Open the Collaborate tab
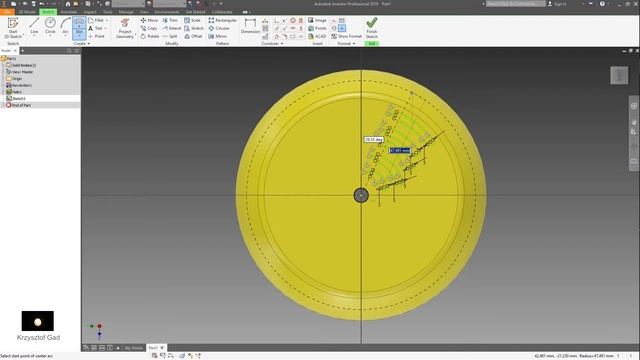The image size is (640, 360). [x=222, y=12]
